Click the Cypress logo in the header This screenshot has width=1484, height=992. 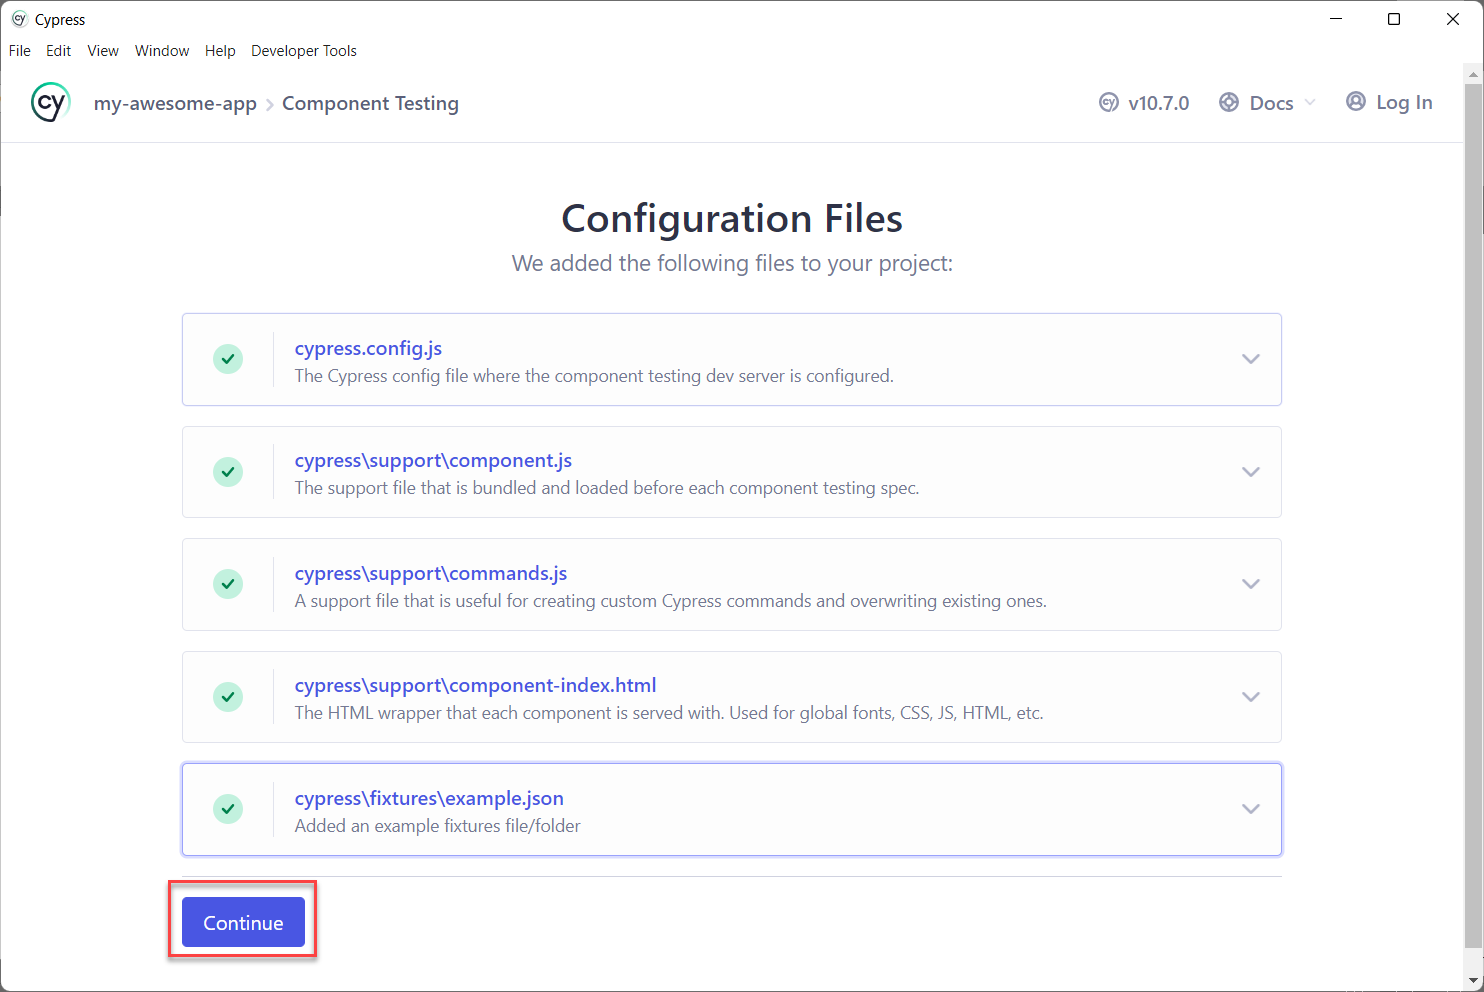50,102
